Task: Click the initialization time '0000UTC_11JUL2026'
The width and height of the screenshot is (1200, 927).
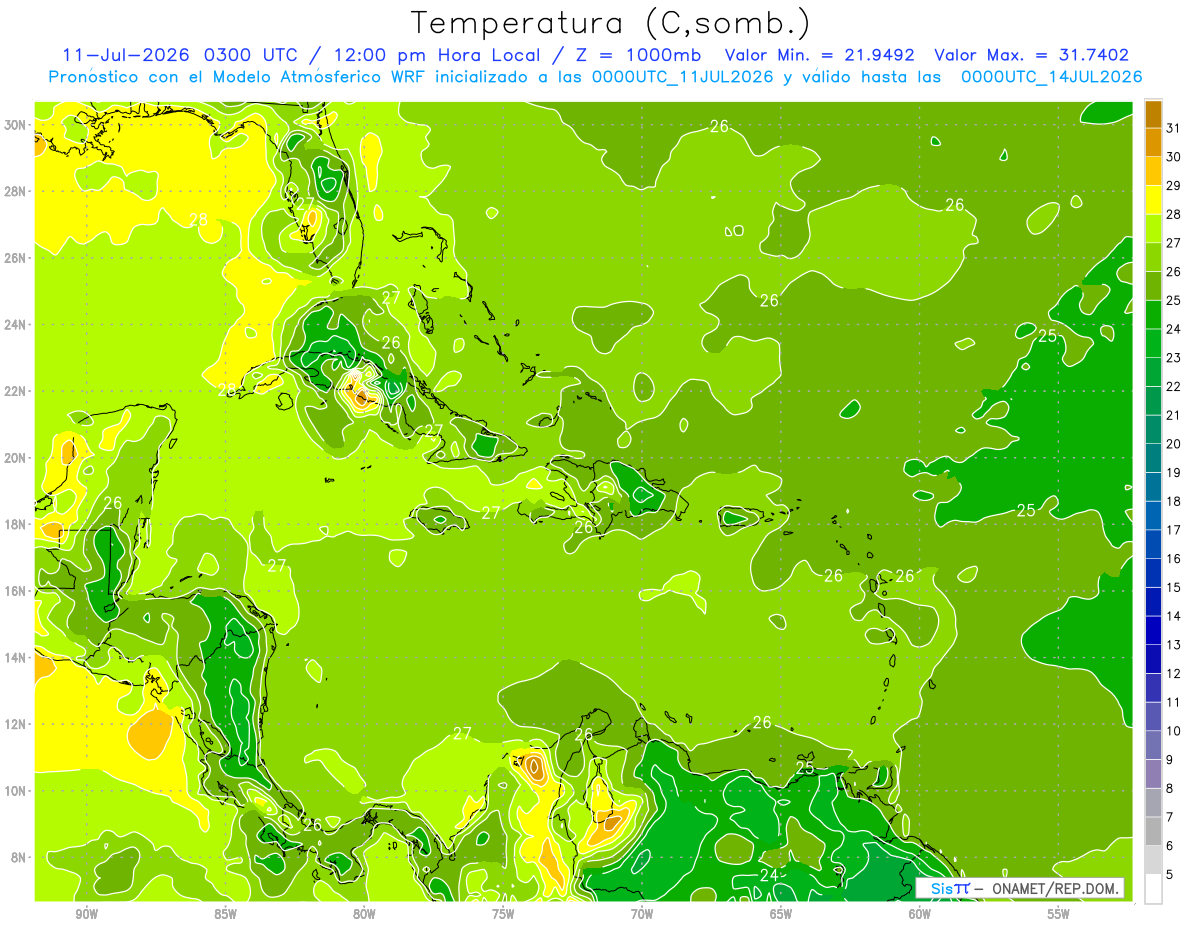Action: click(x=683, y=77)
